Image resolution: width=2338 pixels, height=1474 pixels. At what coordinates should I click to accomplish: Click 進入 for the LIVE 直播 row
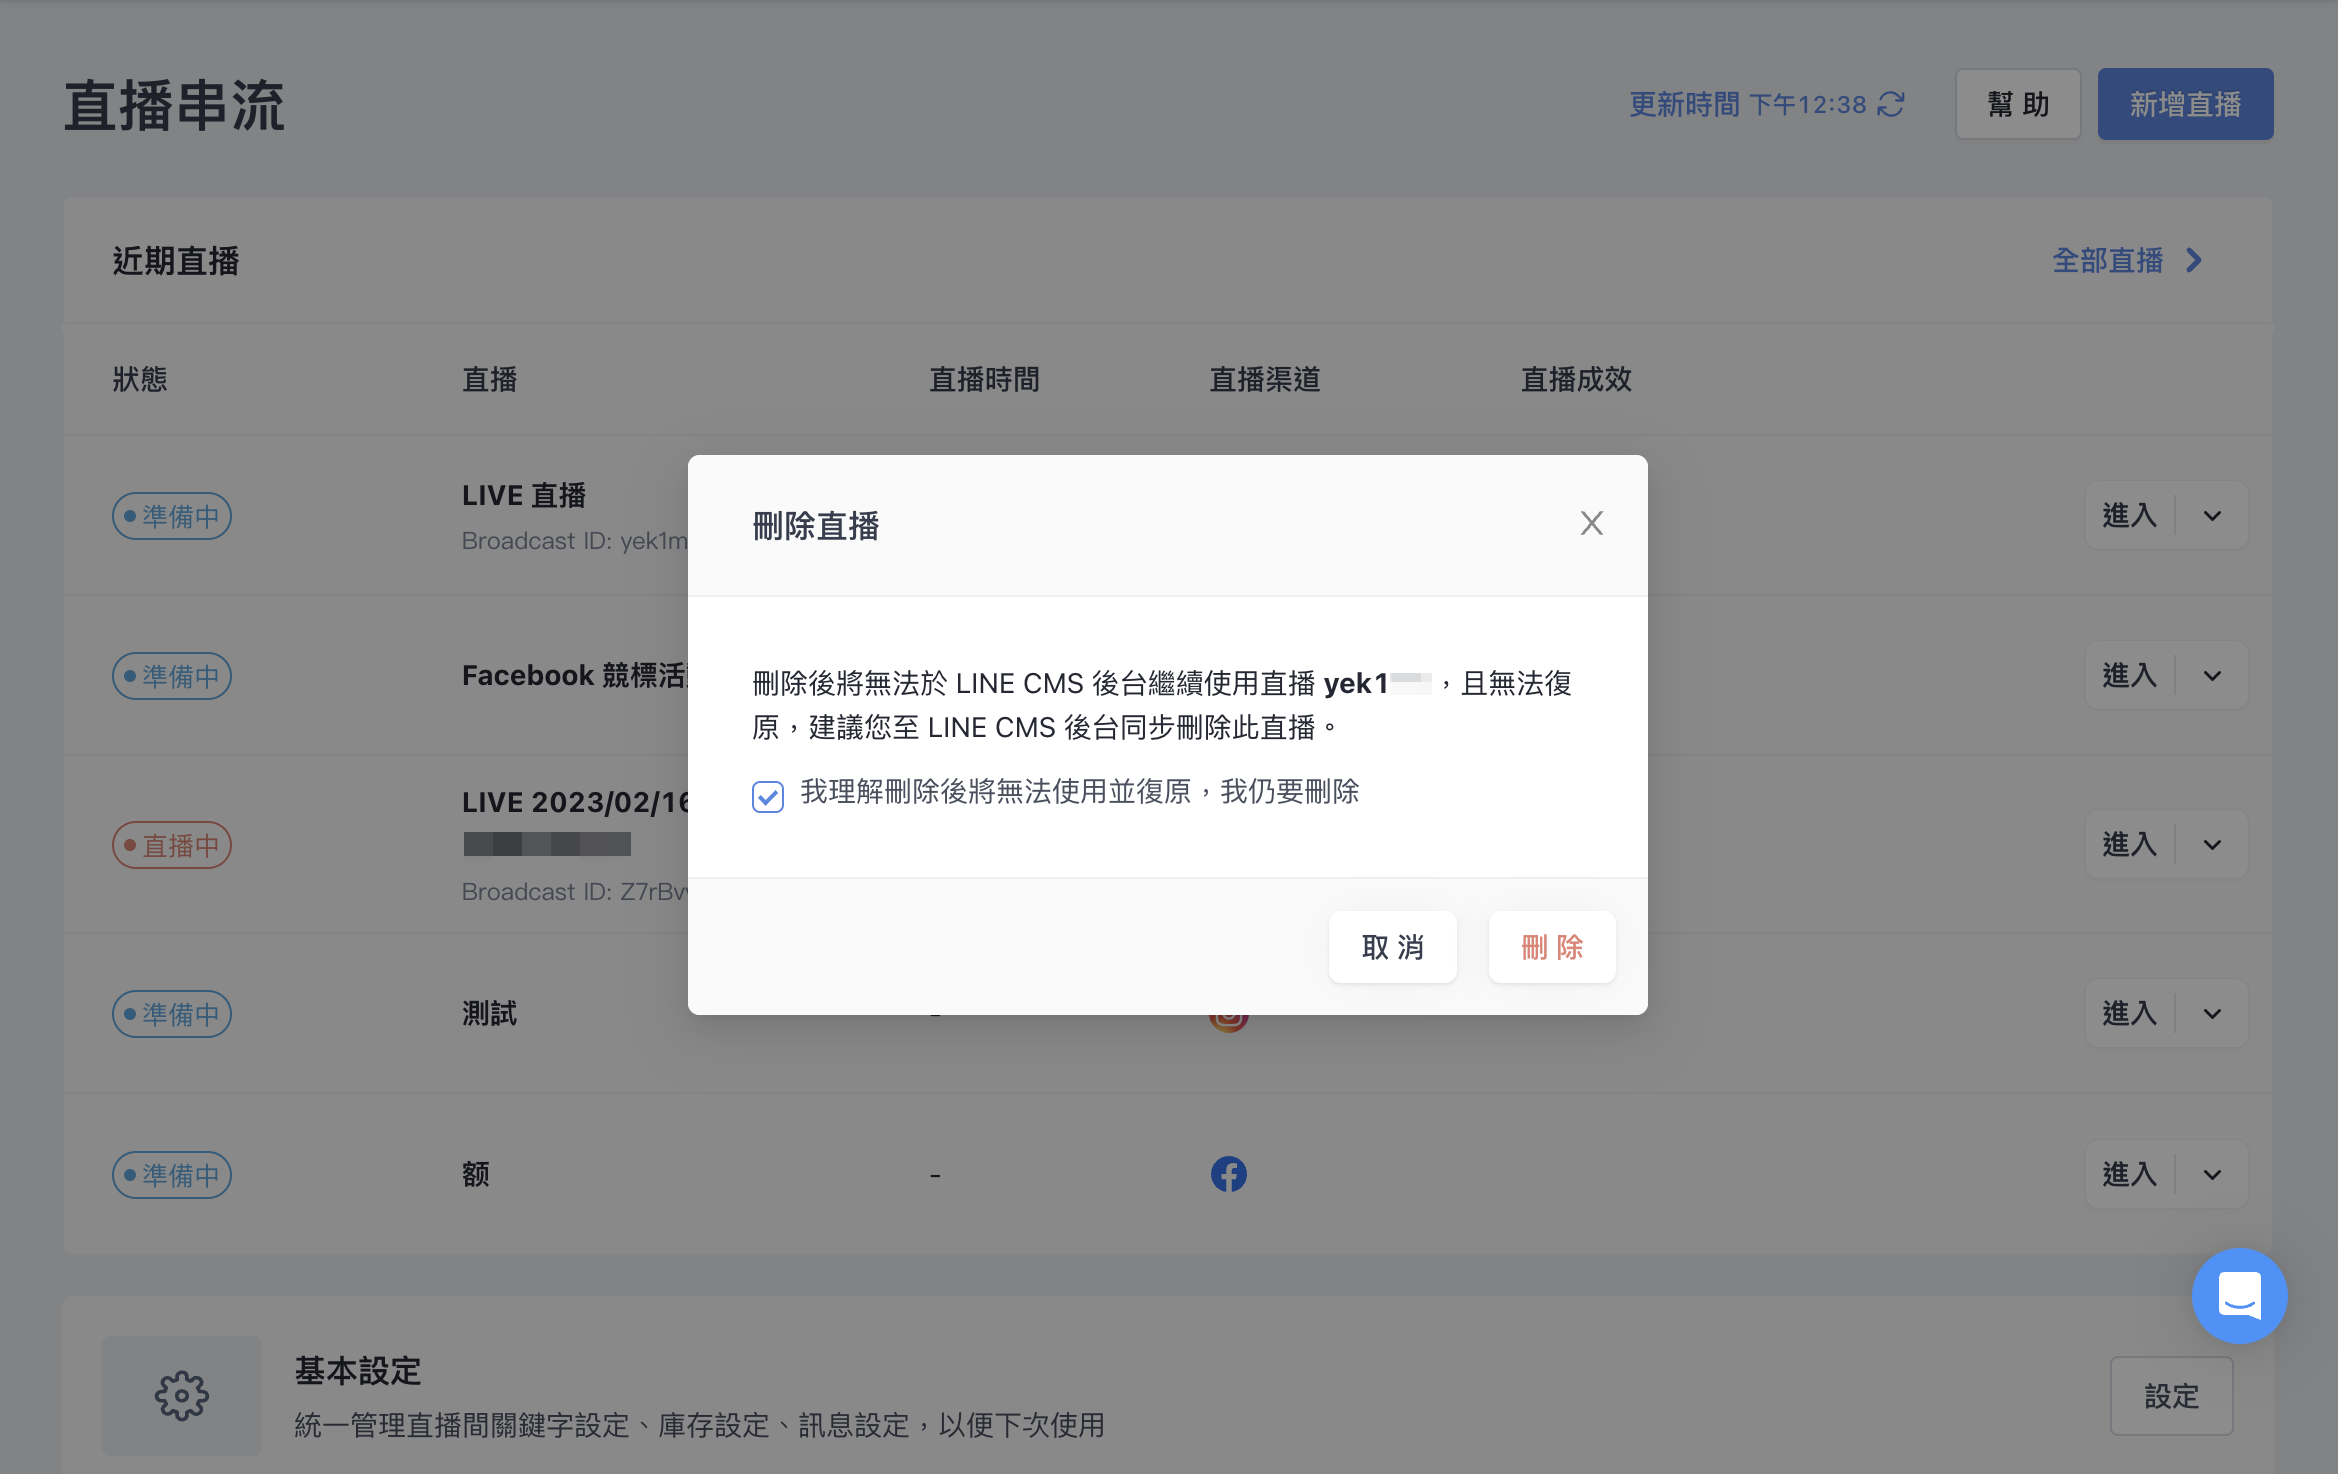tap(2130, 516)
